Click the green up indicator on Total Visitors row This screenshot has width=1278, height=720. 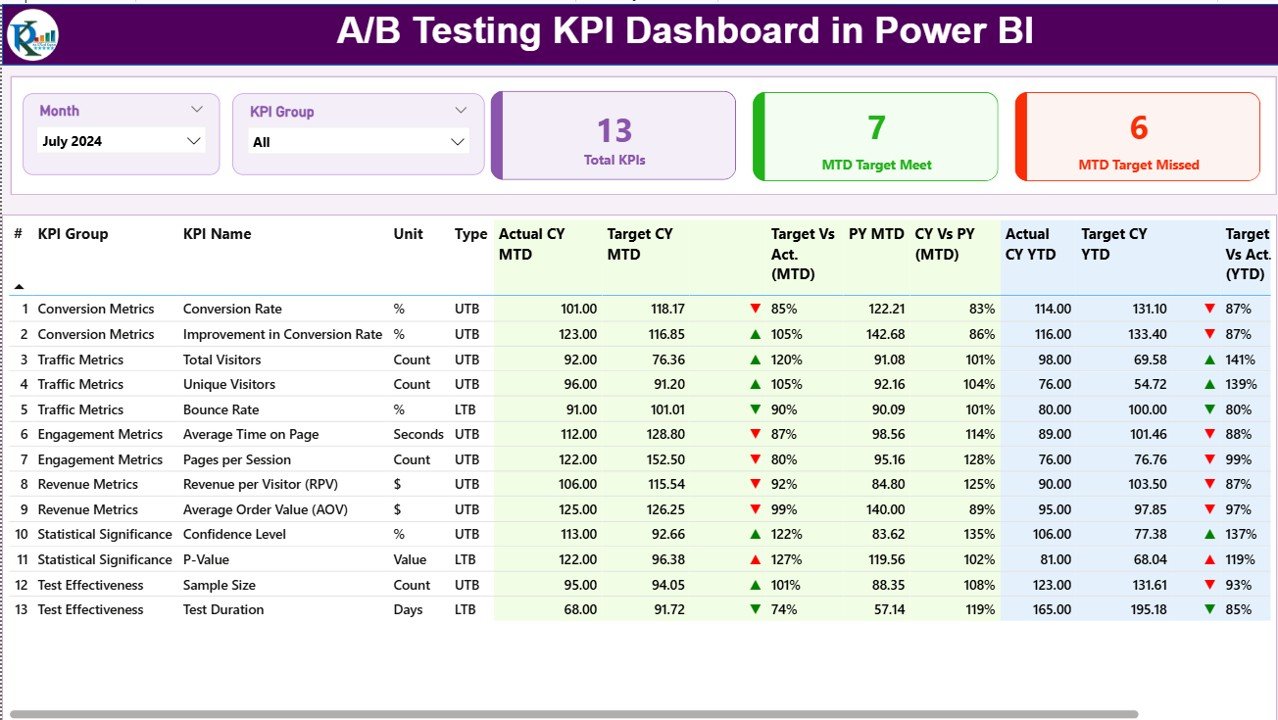755,359
